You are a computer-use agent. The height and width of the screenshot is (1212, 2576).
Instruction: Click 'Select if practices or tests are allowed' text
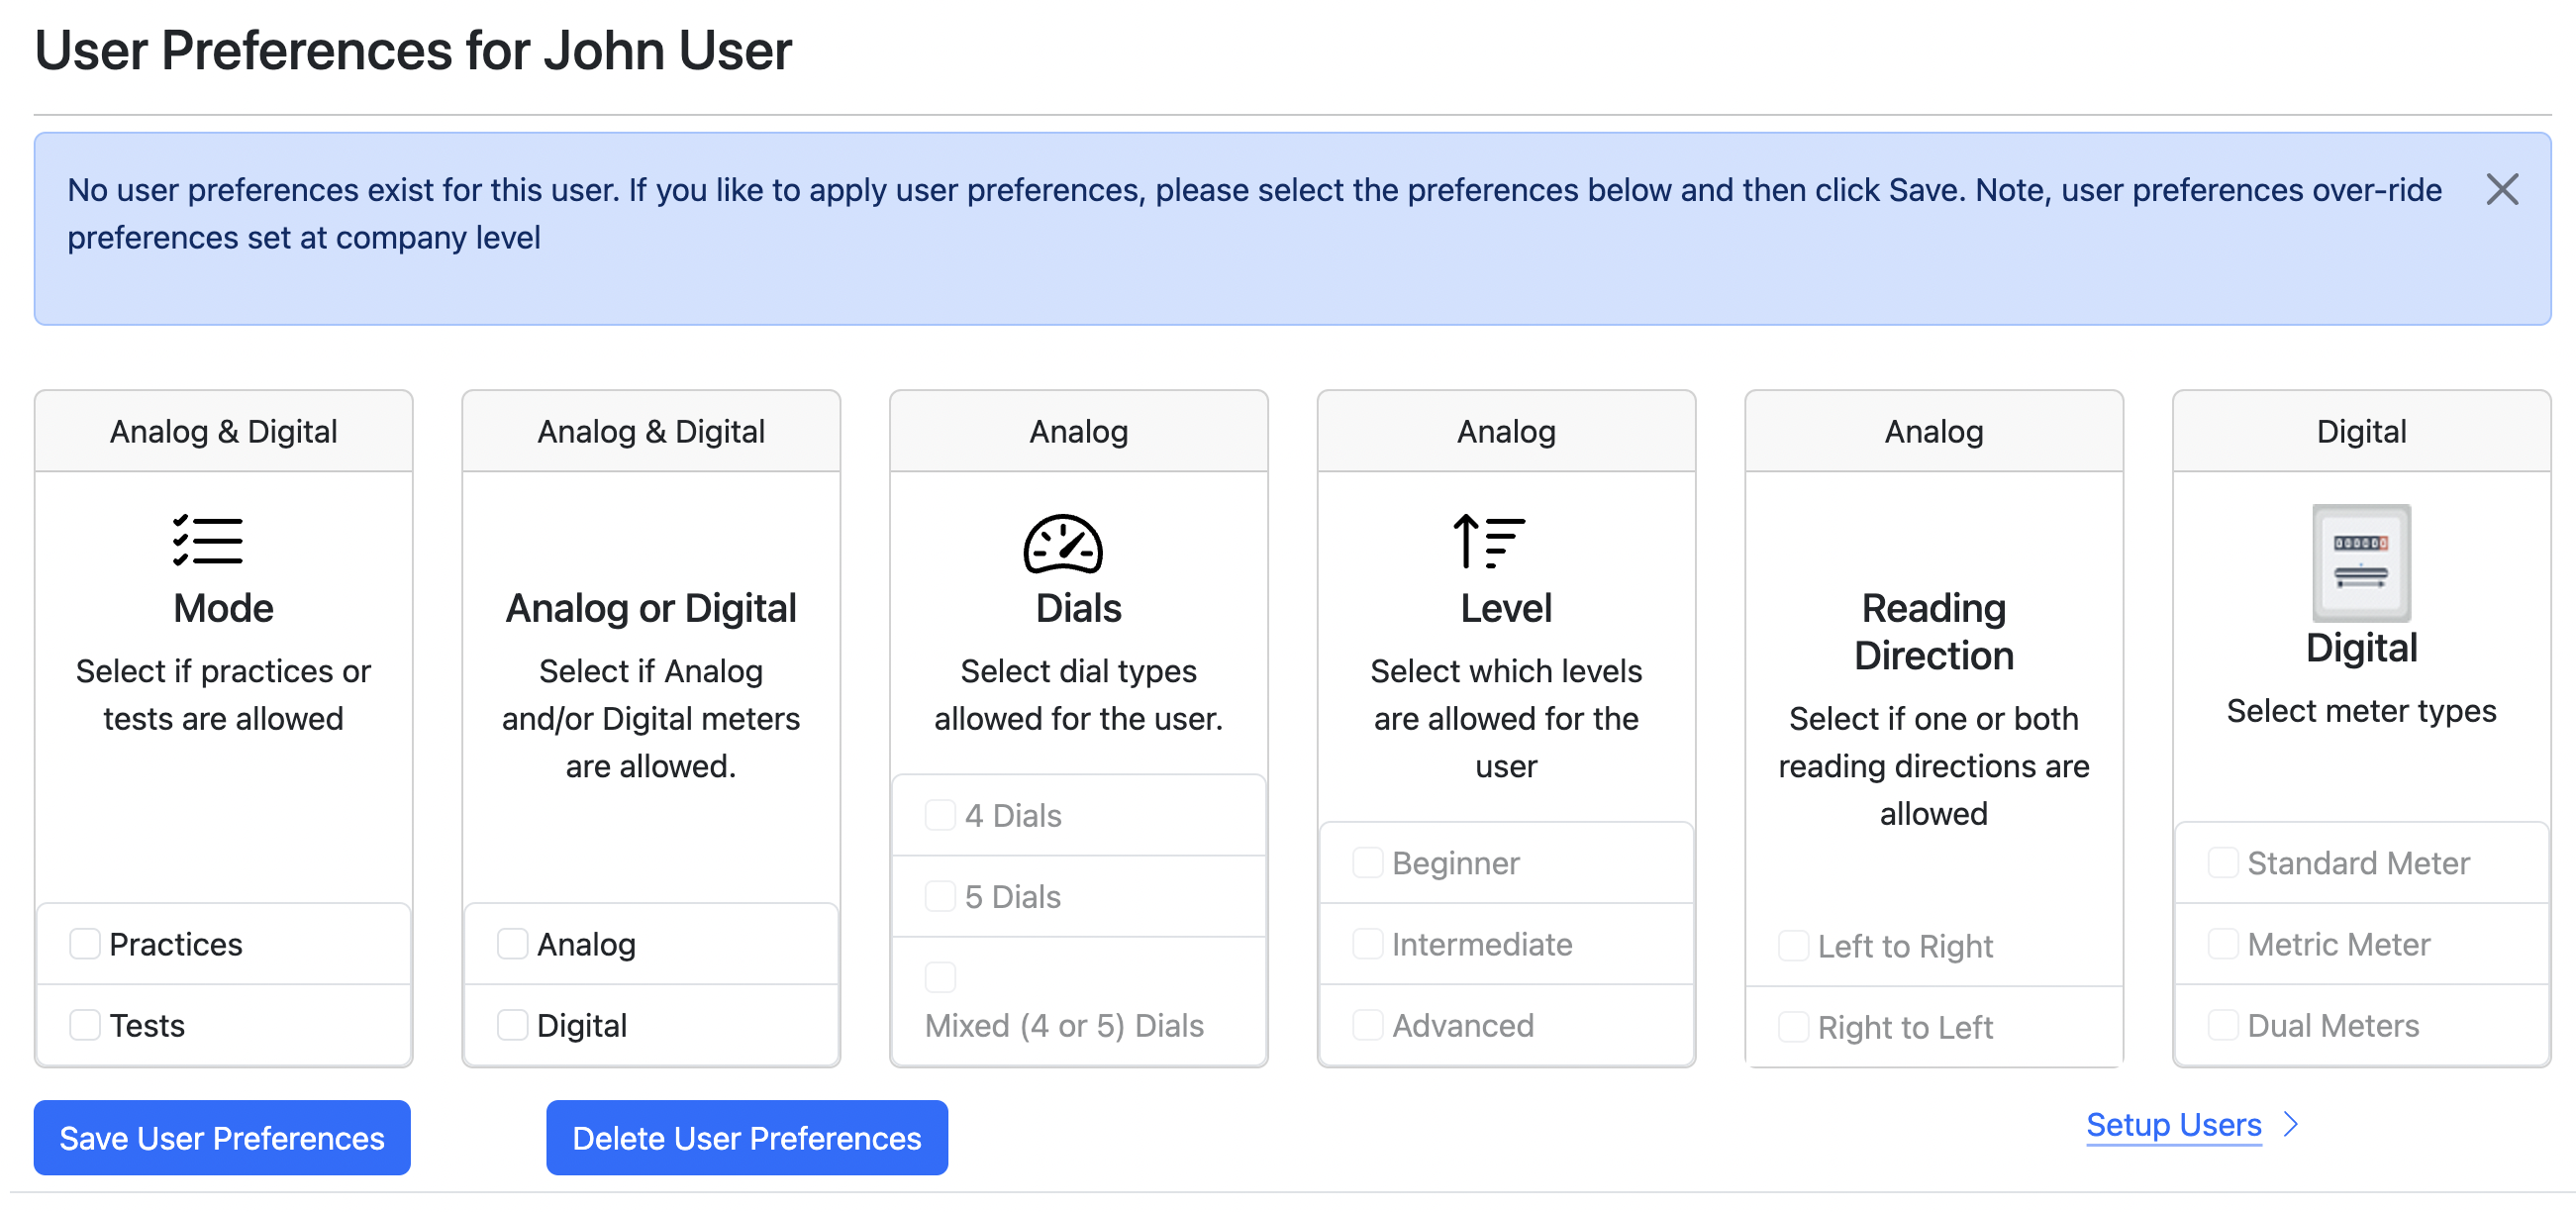point(223,695)
